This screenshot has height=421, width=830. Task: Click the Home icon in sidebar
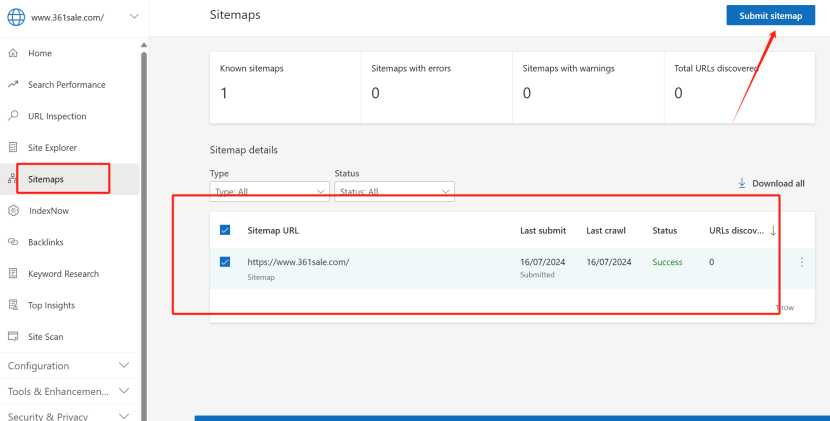pyautogui.click(x=13, y=53)
